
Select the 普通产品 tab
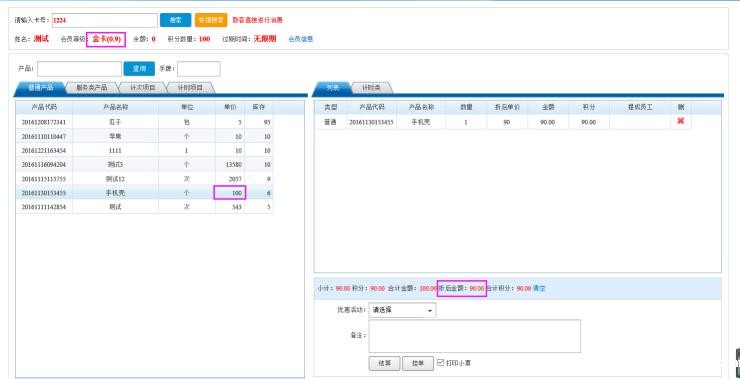click(x=41, y=88)
